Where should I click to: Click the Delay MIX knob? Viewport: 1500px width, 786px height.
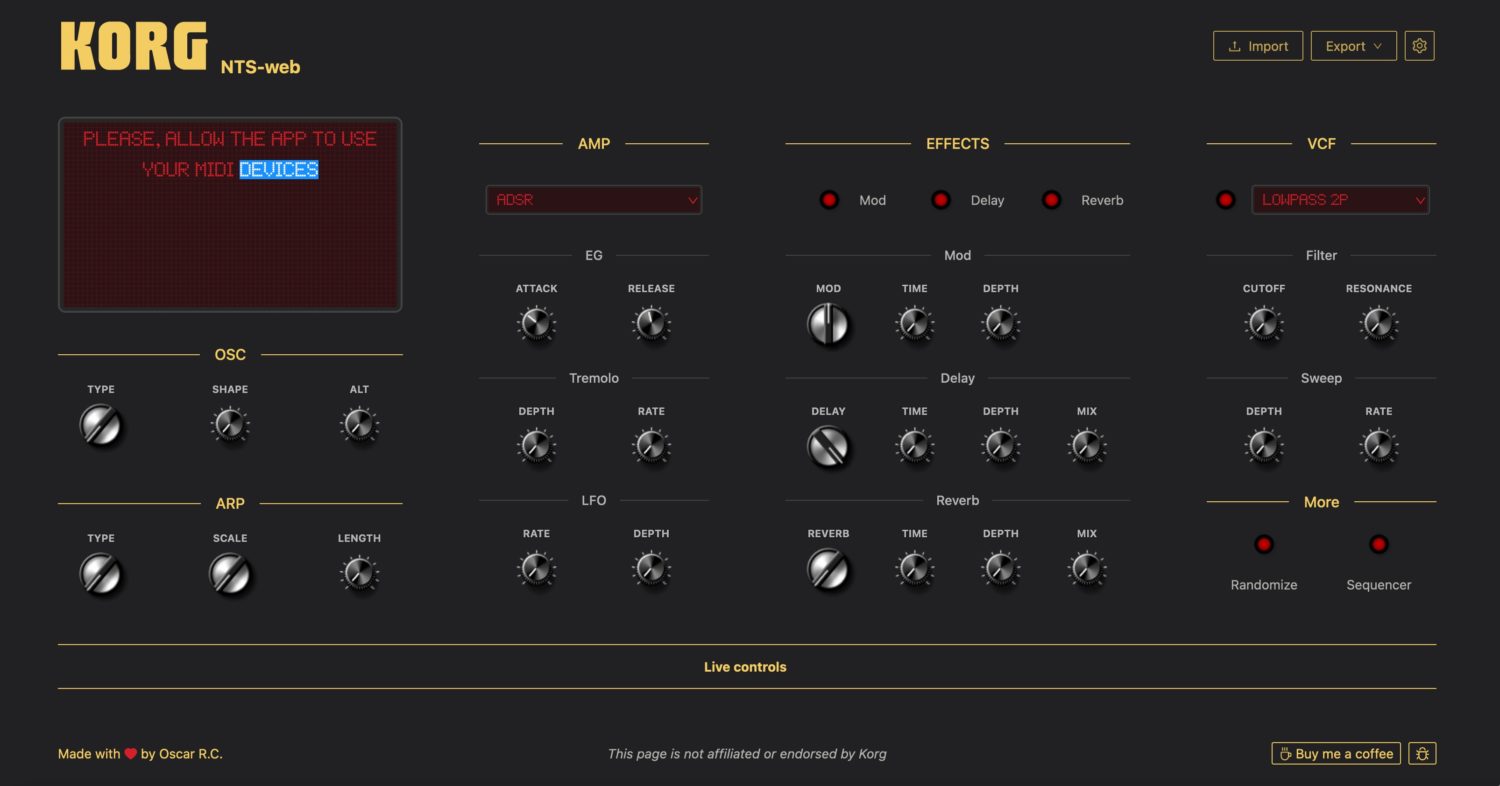pos(1086,446)
